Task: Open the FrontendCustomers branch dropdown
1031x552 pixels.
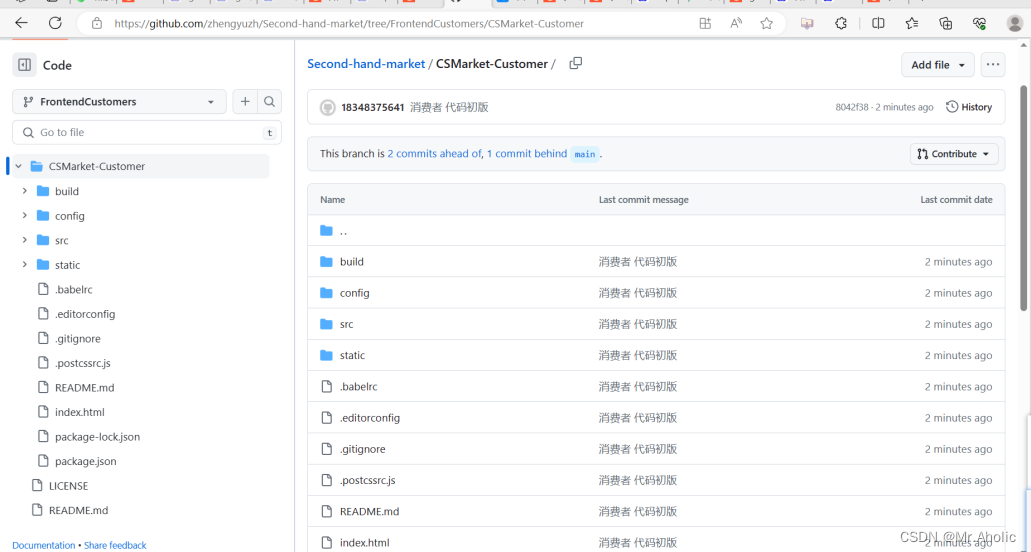Action: point(119,102)
